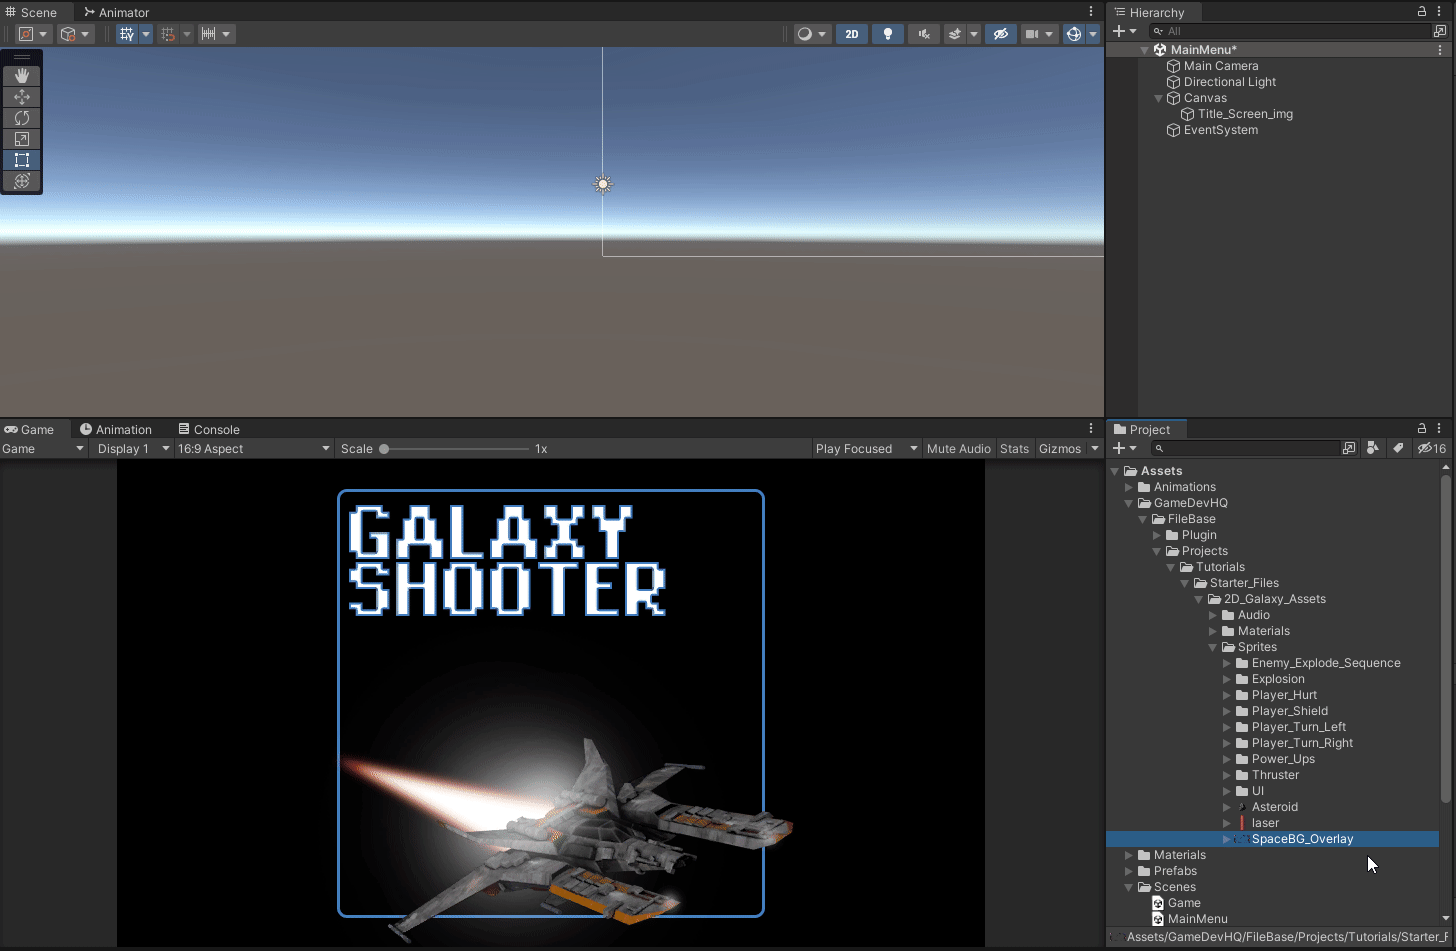The image size is (1456, 951).
Task: Select Title_Screen_img in Hierarchy
Action: (x=1245, y=114)
